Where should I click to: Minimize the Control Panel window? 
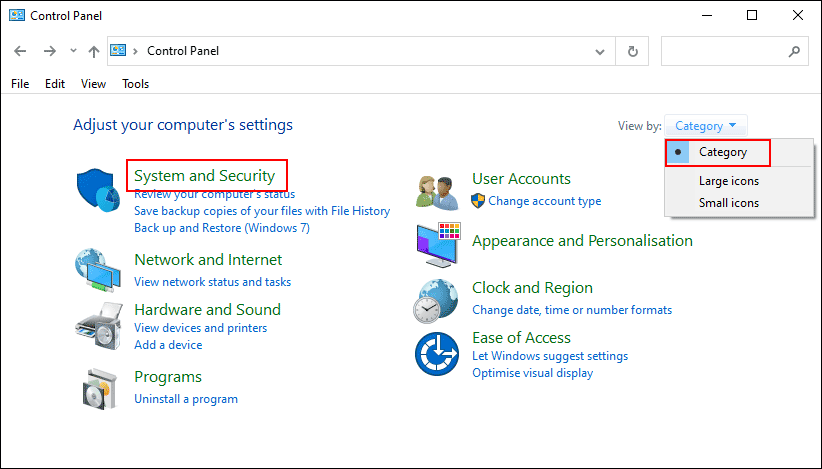coord(707,15)
